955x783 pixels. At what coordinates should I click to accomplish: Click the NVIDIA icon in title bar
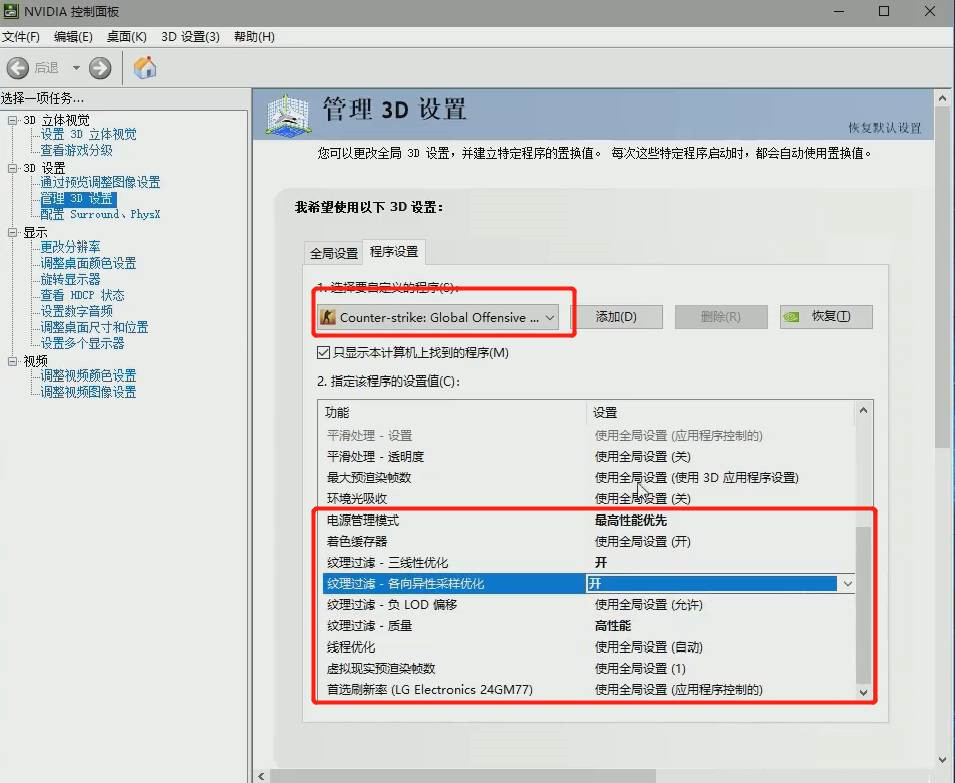coord(10,10)
